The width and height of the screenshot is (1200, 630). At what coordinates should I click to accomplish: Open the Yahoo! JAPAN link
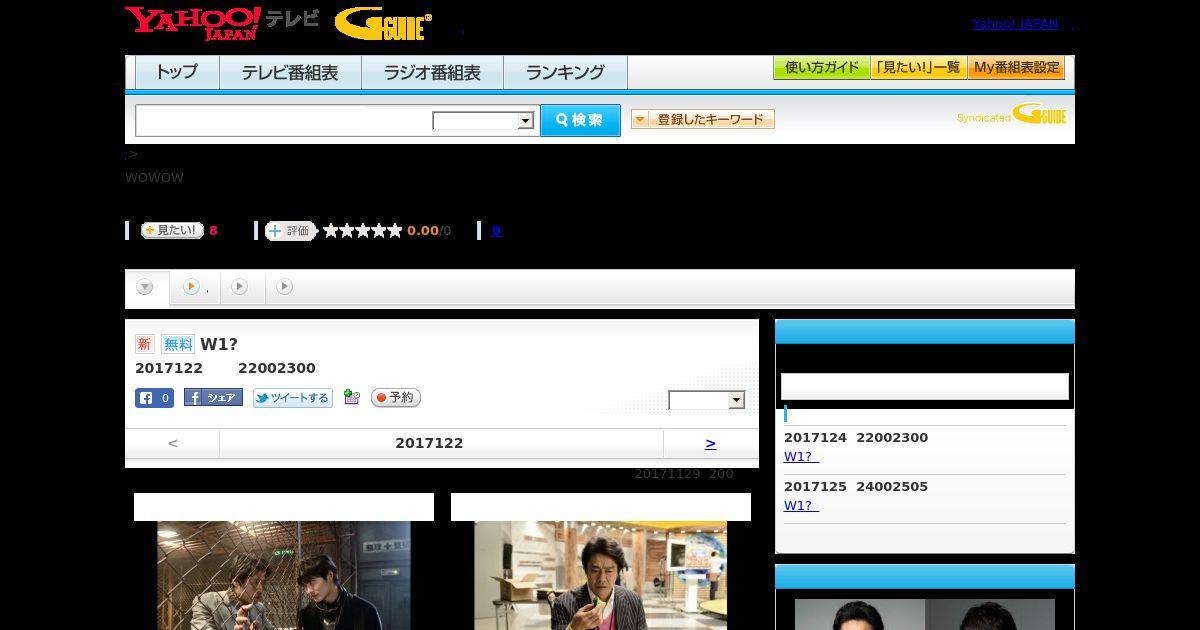point(1015,24)
